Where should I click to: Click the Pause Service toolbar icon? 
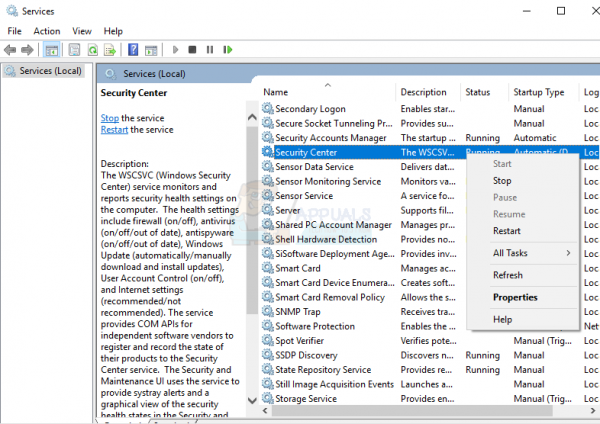(210, 50)
